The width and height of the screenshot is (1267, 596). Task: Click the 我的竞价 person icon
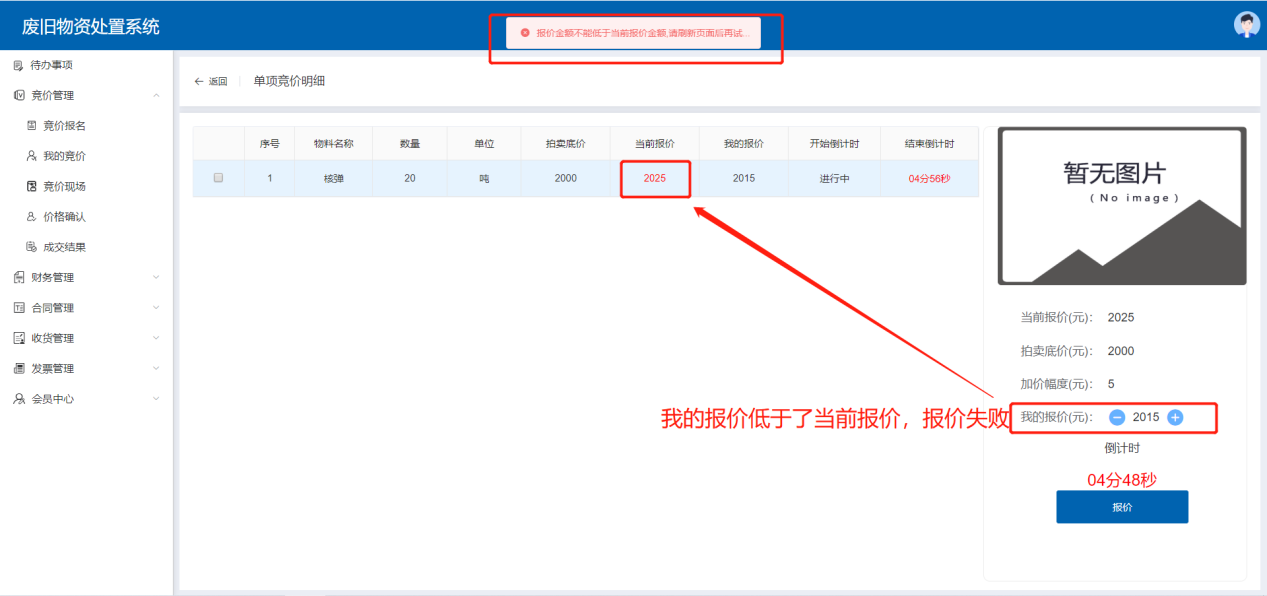tap(31, 156)
